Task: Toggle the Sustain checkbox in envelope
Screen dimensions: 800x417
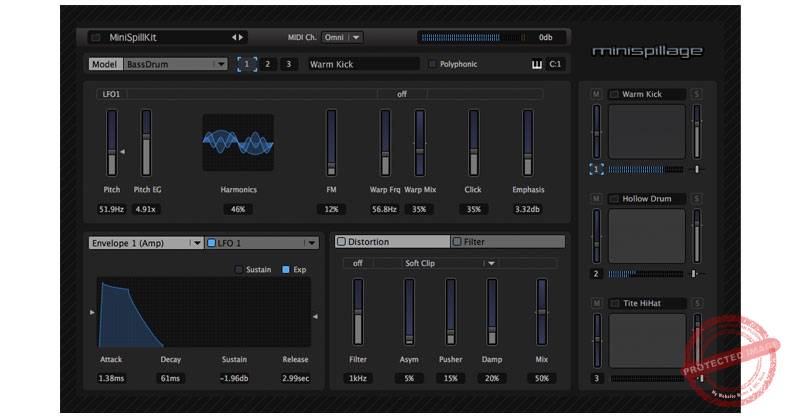Action: click(238, 269)
